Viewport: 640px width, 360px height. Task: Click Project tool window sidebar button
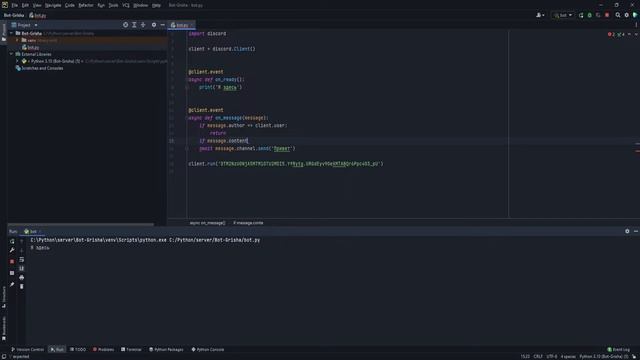[x=4, y=33]
